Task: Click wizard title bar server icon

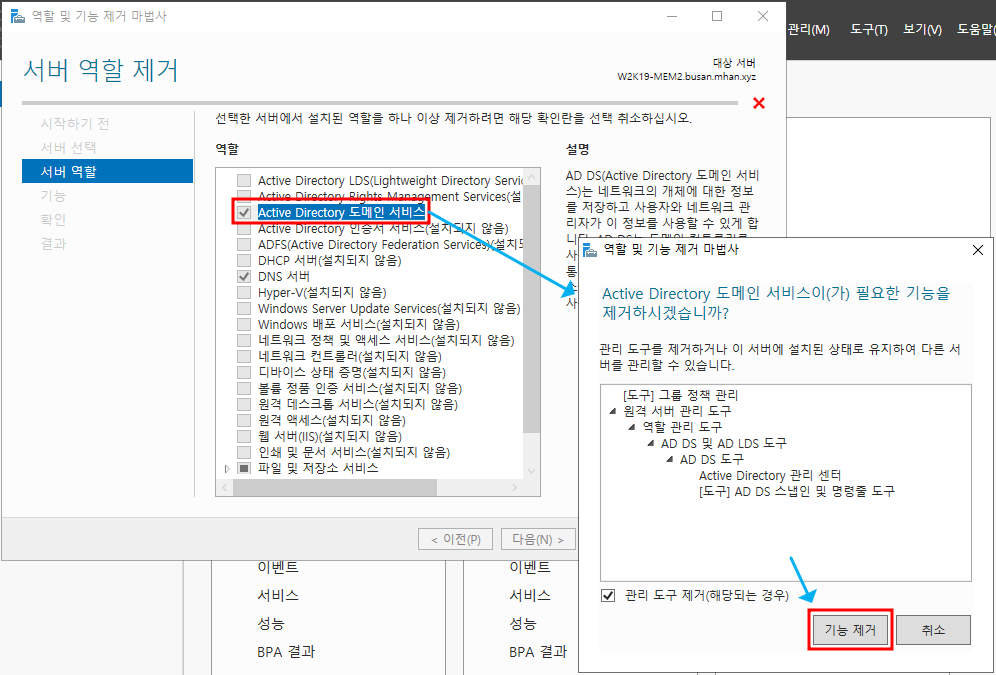Action: pos(18,17)
